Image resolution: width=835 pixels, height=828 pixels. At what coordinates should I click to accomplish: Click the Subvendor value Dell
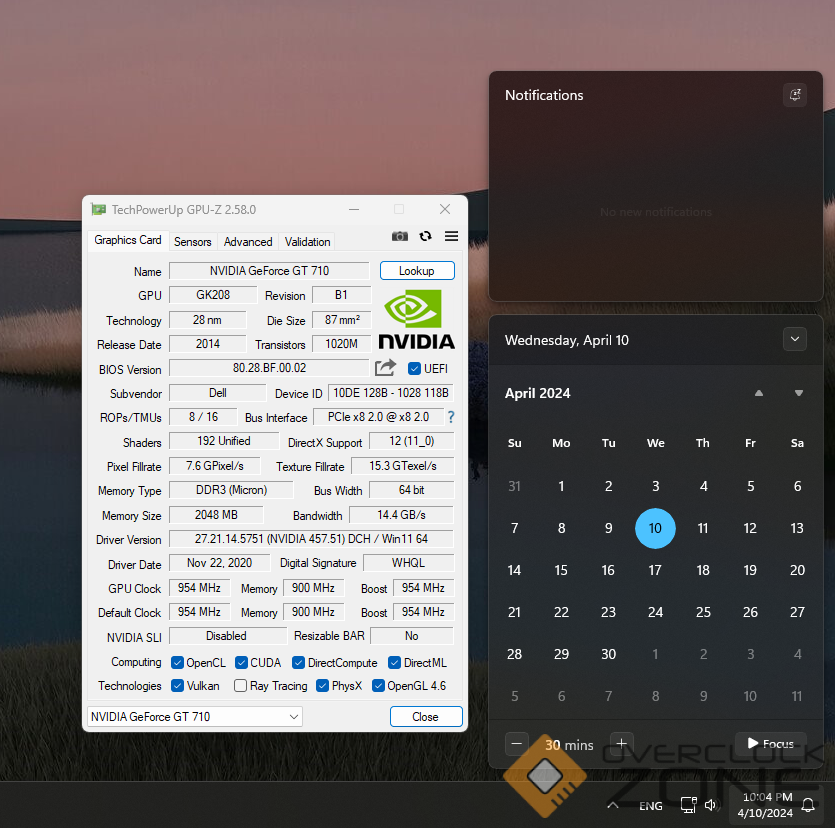click(x=217, y=393)
